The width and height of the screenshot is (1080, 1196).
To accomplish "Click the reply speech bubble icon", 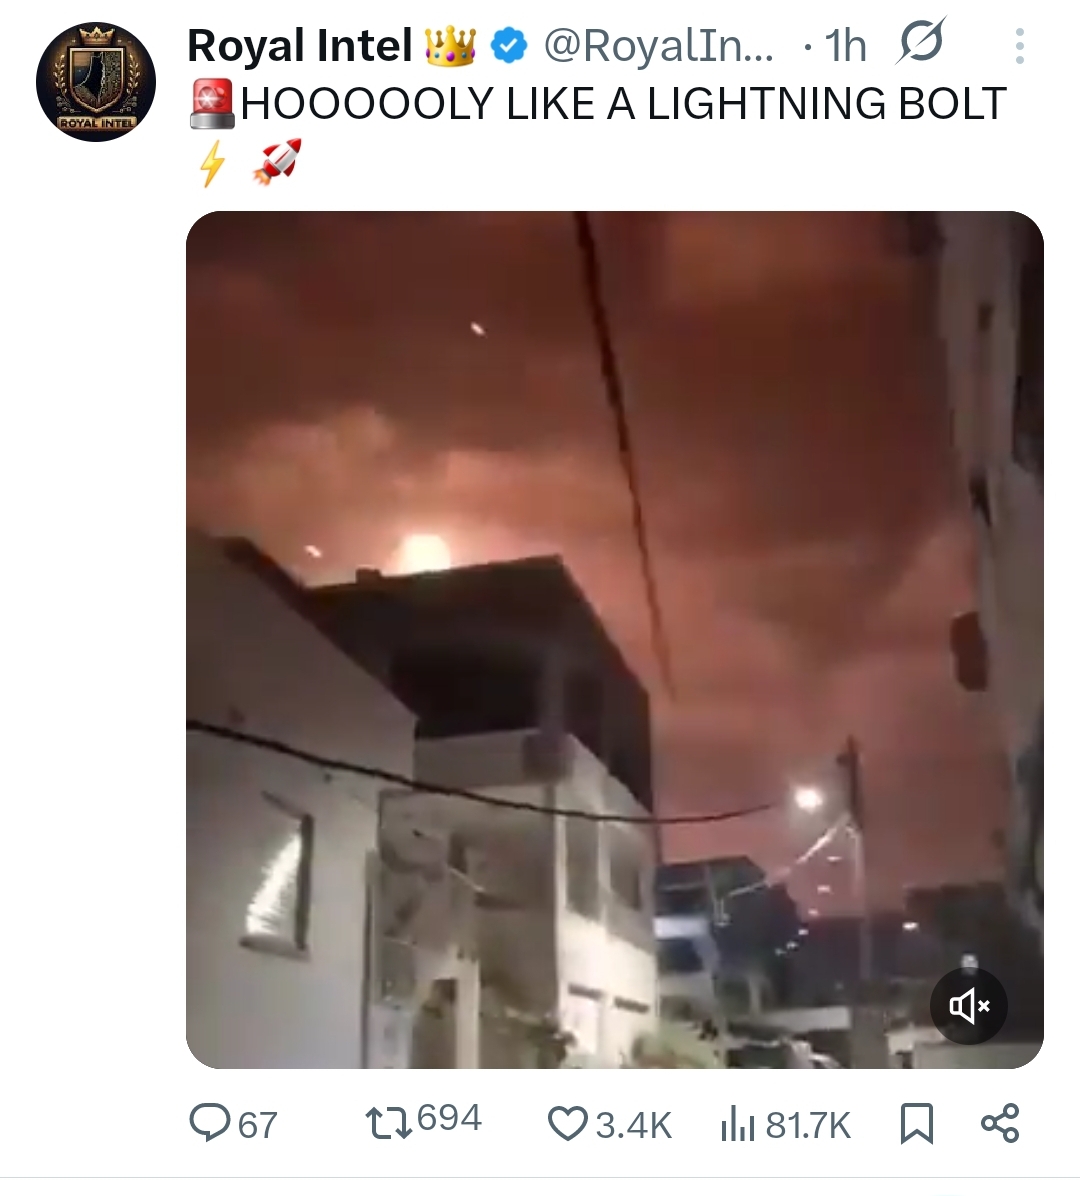I will click(x=208, y=1124).
